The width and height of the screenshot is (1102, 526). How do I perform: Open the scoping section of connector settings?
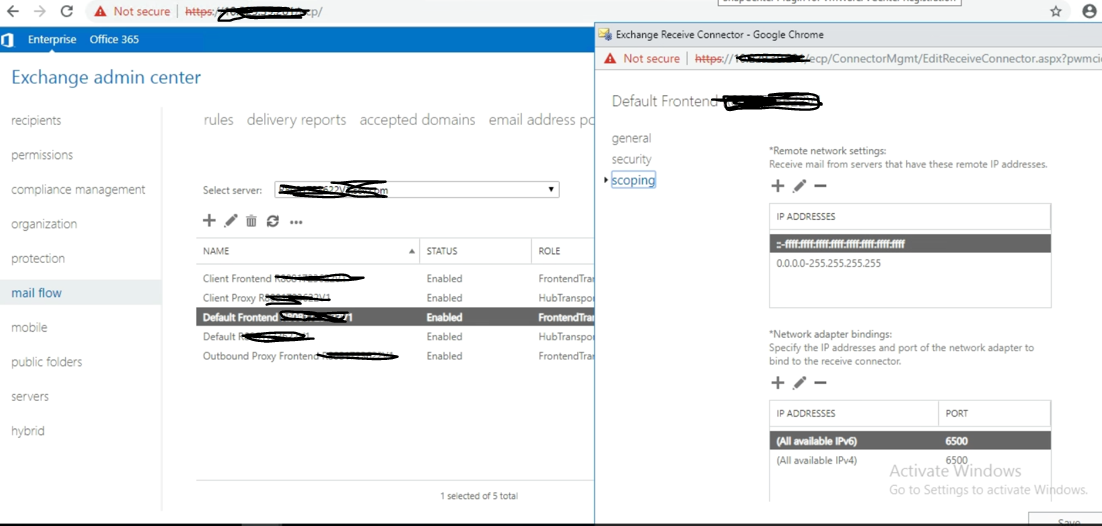633,180
